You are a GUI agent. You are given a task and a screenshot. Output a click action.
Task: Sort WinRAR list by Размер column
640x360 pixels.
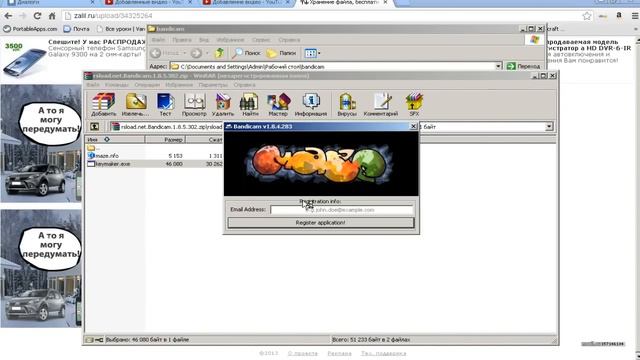165,140
